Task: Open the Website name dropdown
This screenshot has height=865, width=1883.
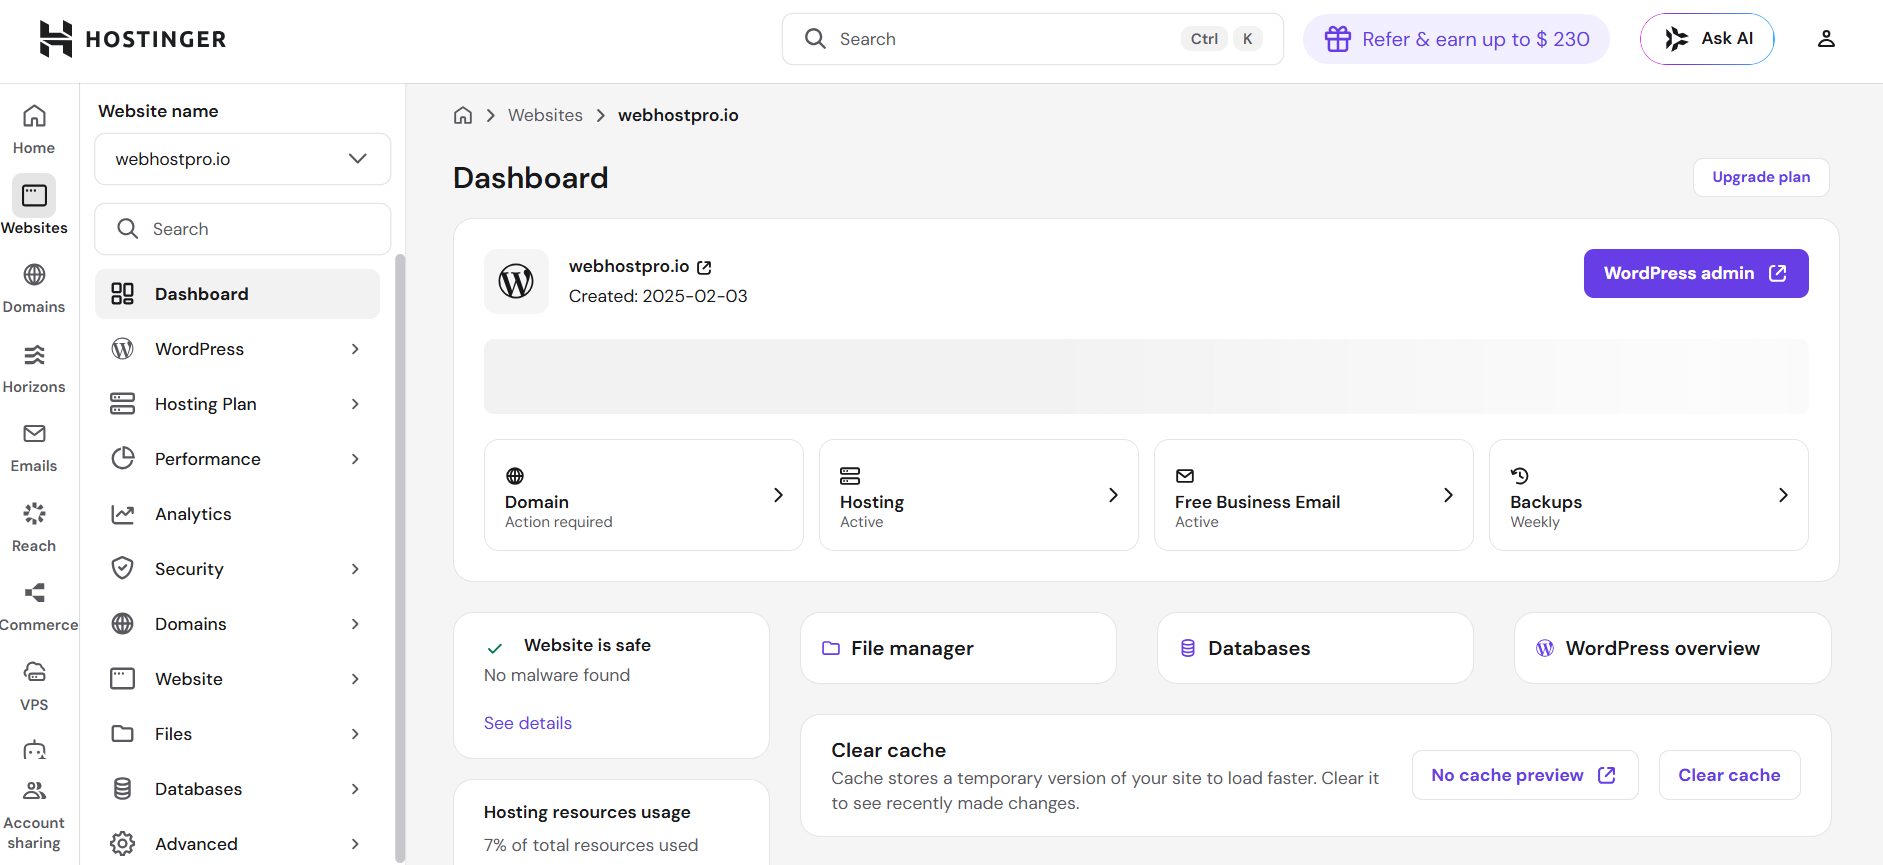Action: (243, 159)
